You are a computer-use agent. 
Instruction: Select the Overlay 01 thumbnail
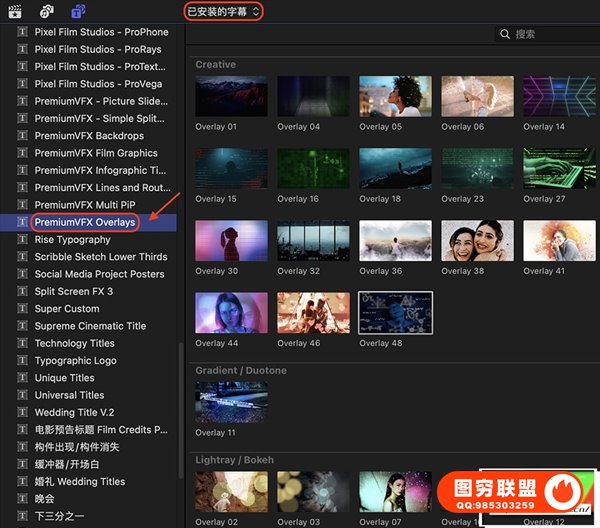pyautogui.click(x=231, y=97)
